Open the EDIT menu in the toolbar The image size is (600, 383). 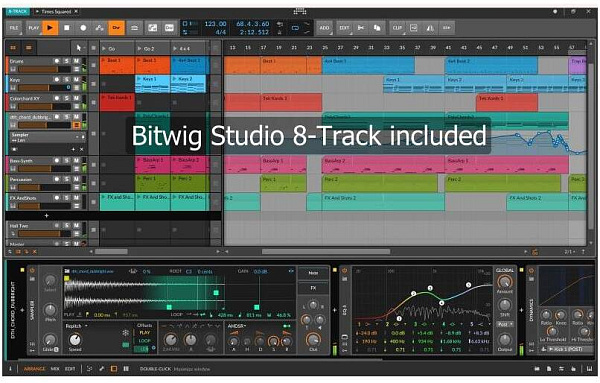344,28
